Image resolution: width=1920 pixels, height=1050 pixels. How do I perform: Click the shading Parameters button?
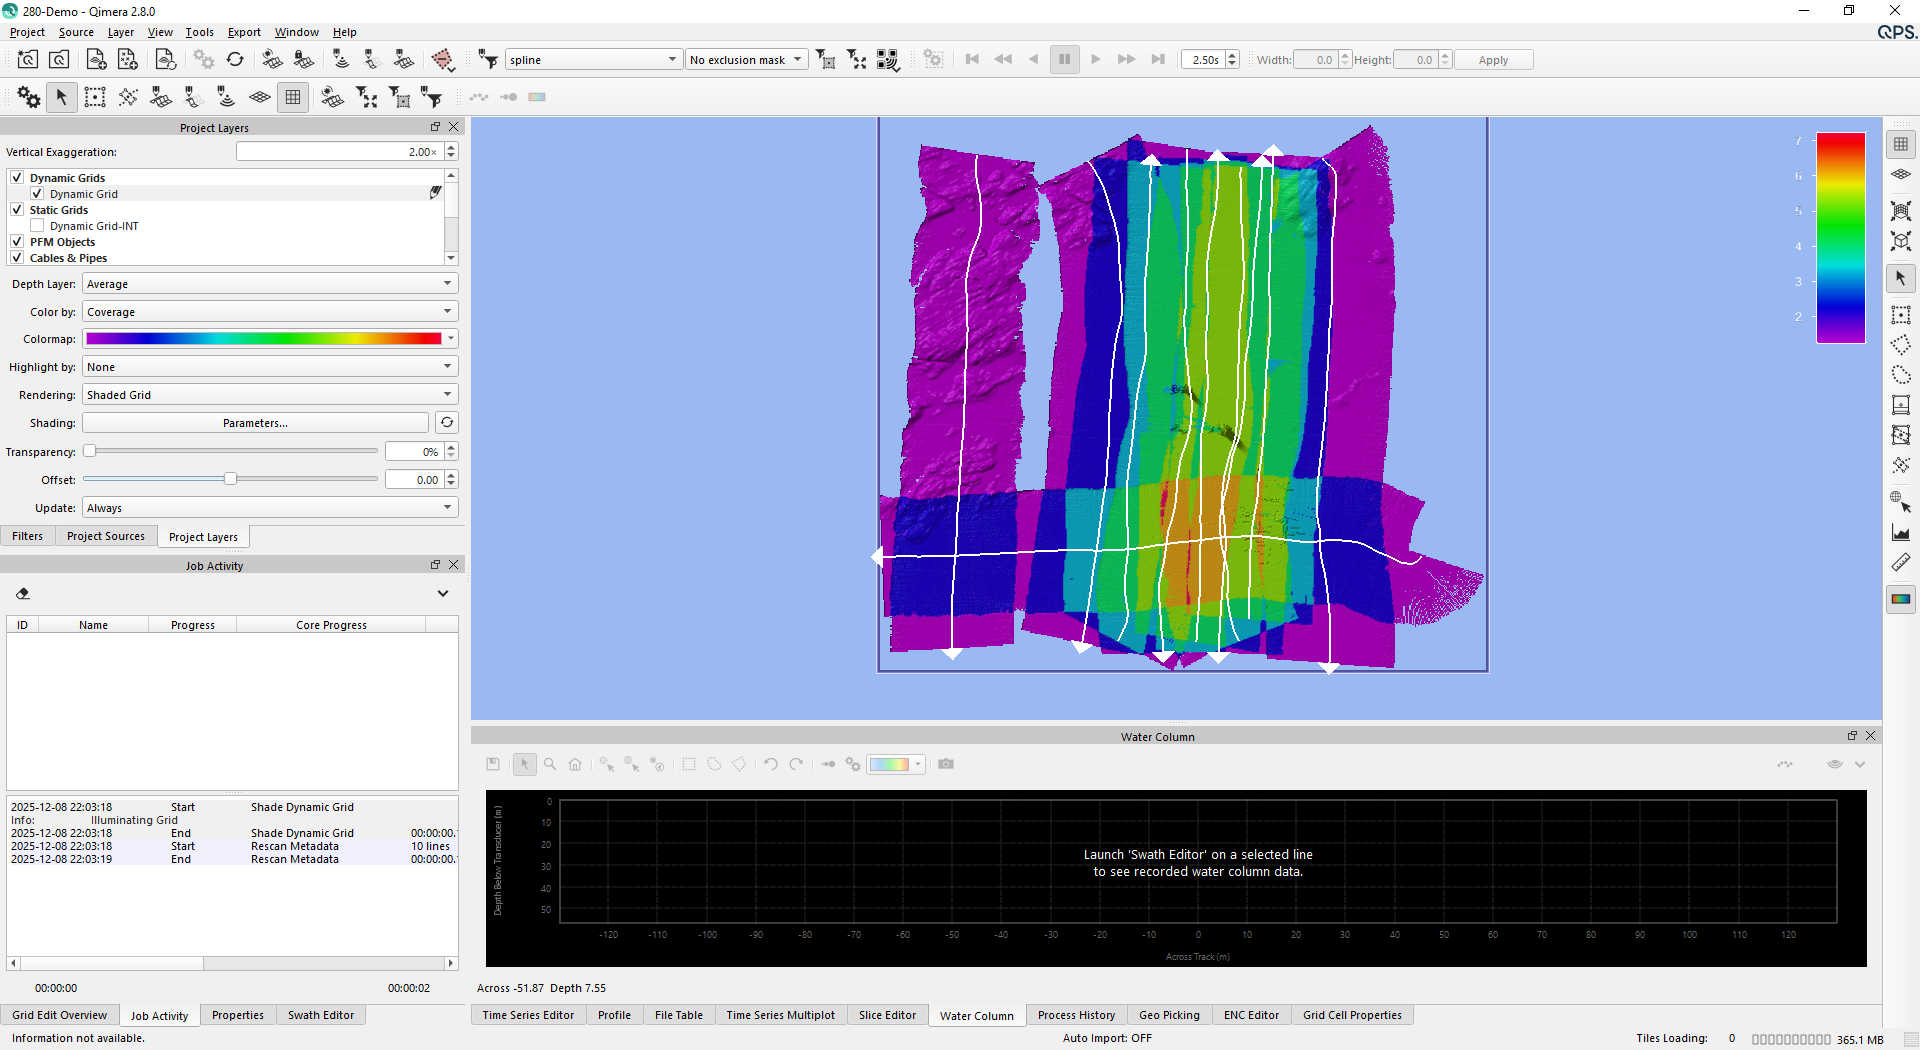point(255,423)
